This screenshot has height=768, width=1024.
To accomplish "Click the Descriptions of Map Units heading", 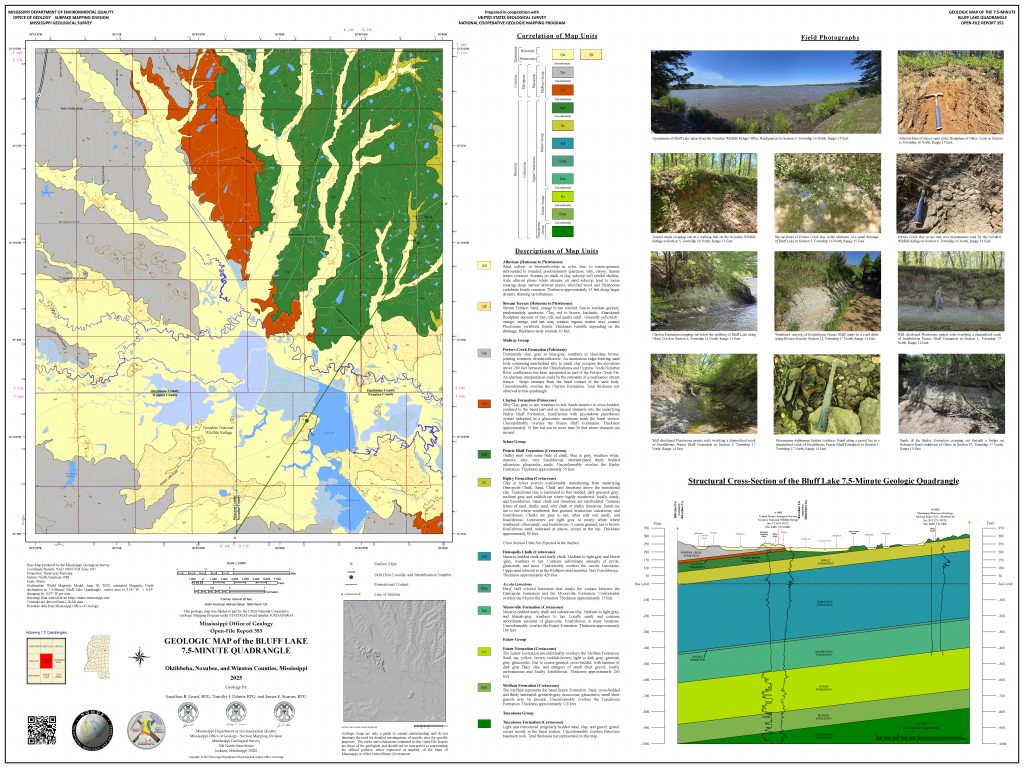I will (556, 250).
